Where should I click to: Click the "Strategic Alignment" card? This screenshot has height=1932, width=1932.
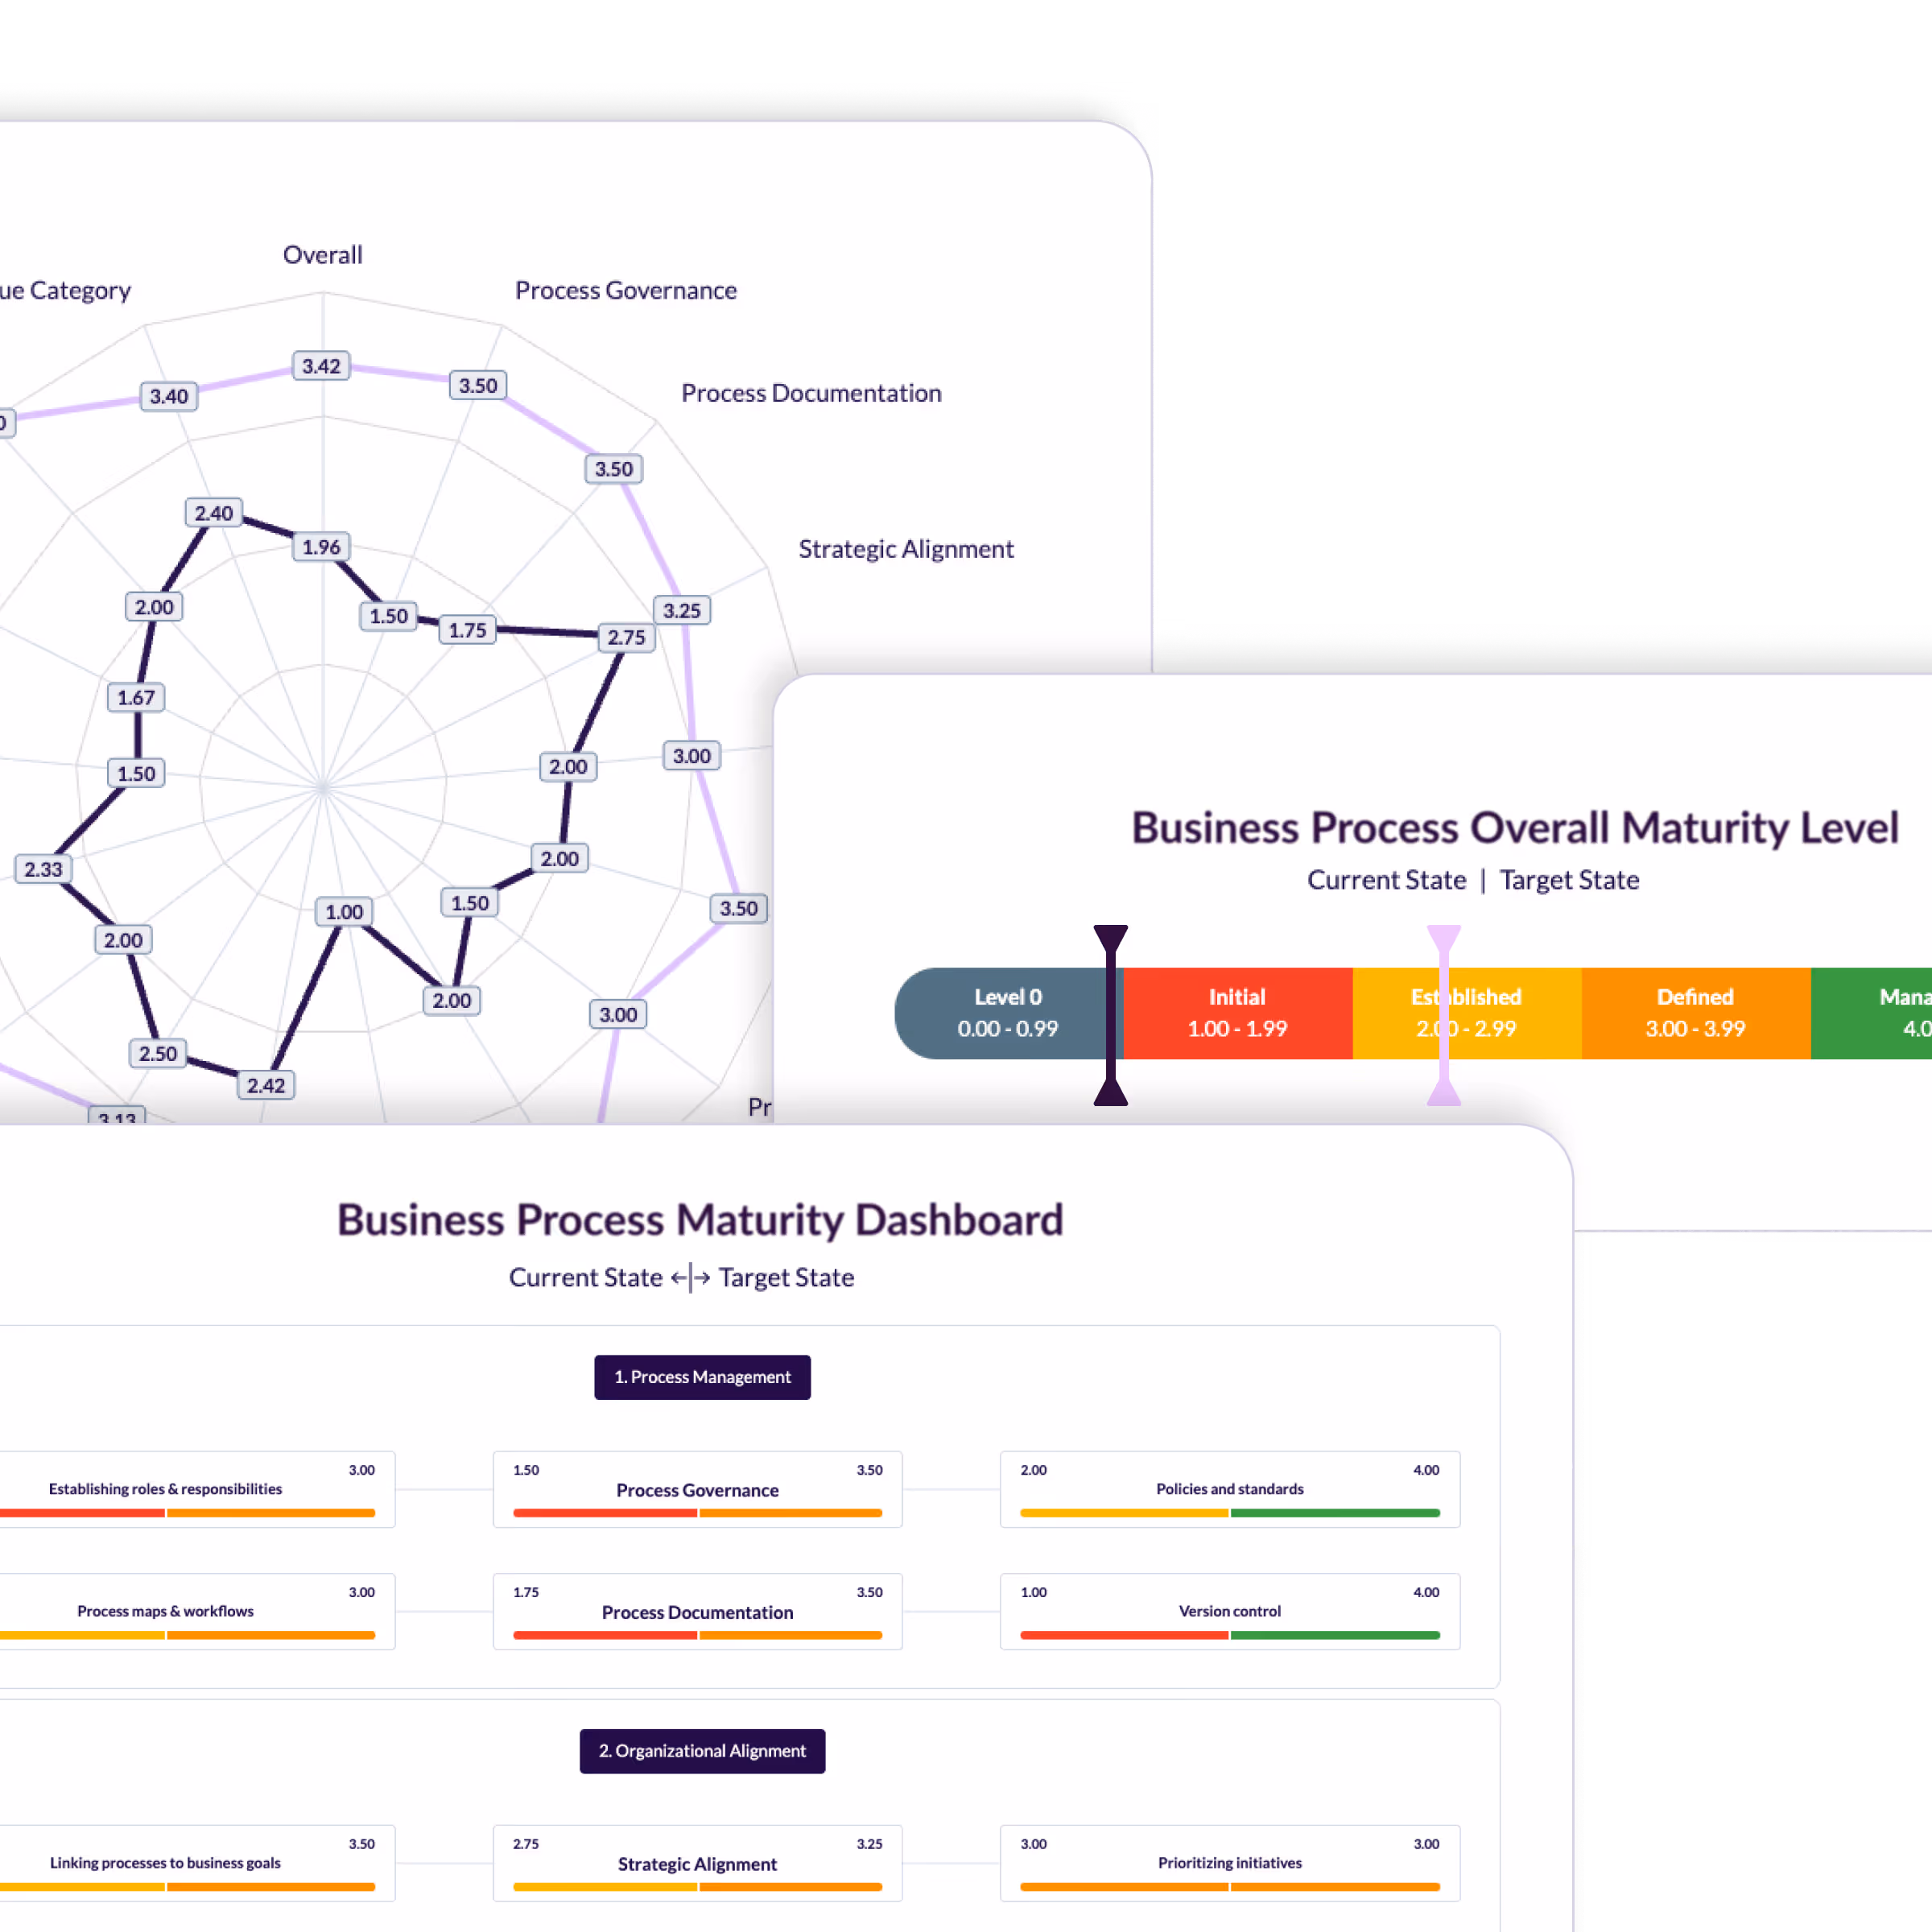point(697,1864)
